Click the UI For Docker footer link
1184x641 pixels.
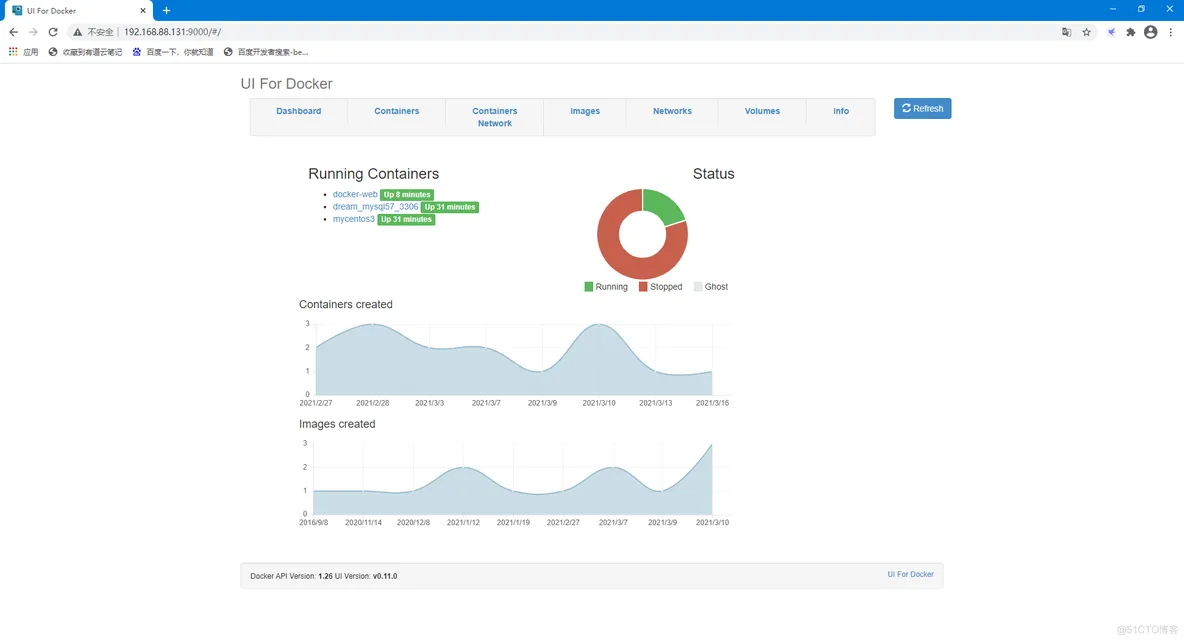(910, 575)
